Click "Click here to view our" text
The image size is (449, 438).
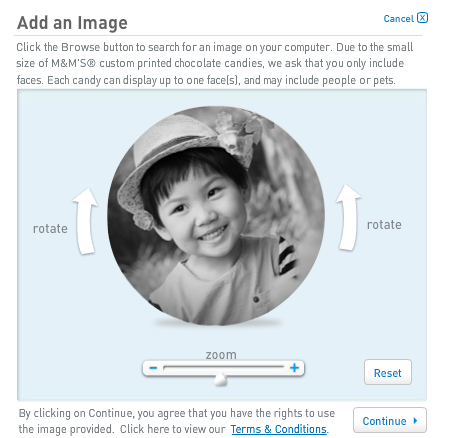(173, 429)
